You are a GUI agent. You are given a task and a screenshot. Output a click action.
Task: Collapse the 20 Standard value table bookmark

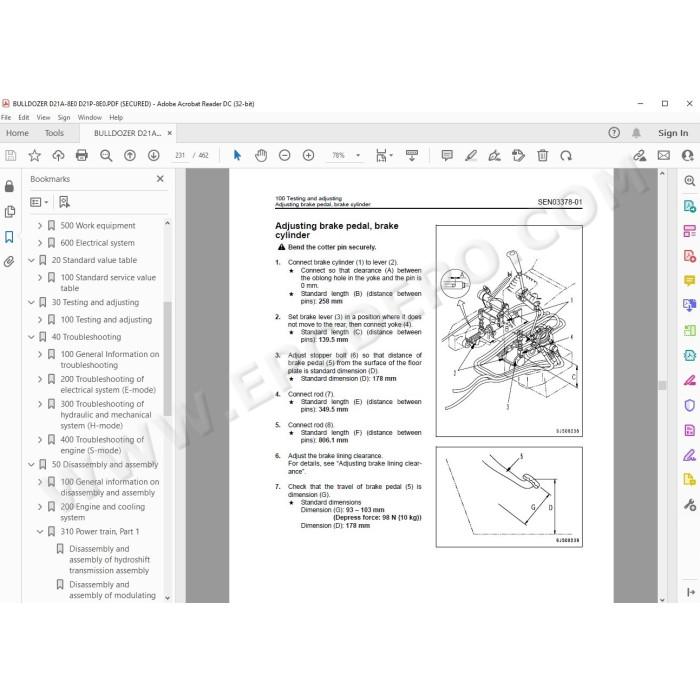click(x=31, y=260)
